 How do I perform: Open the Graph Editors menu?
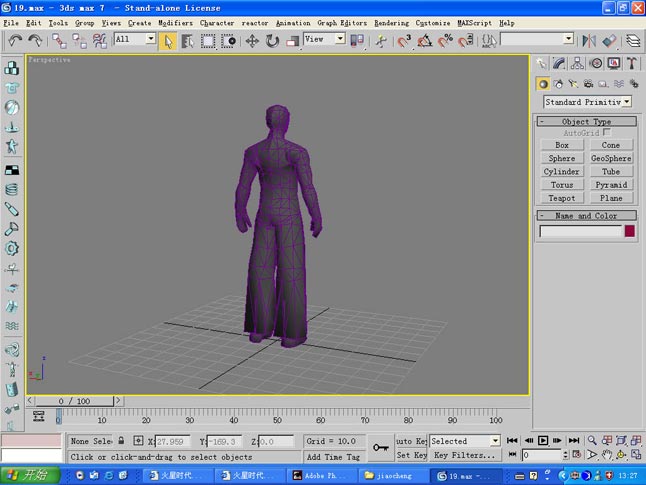coord(342,23)
